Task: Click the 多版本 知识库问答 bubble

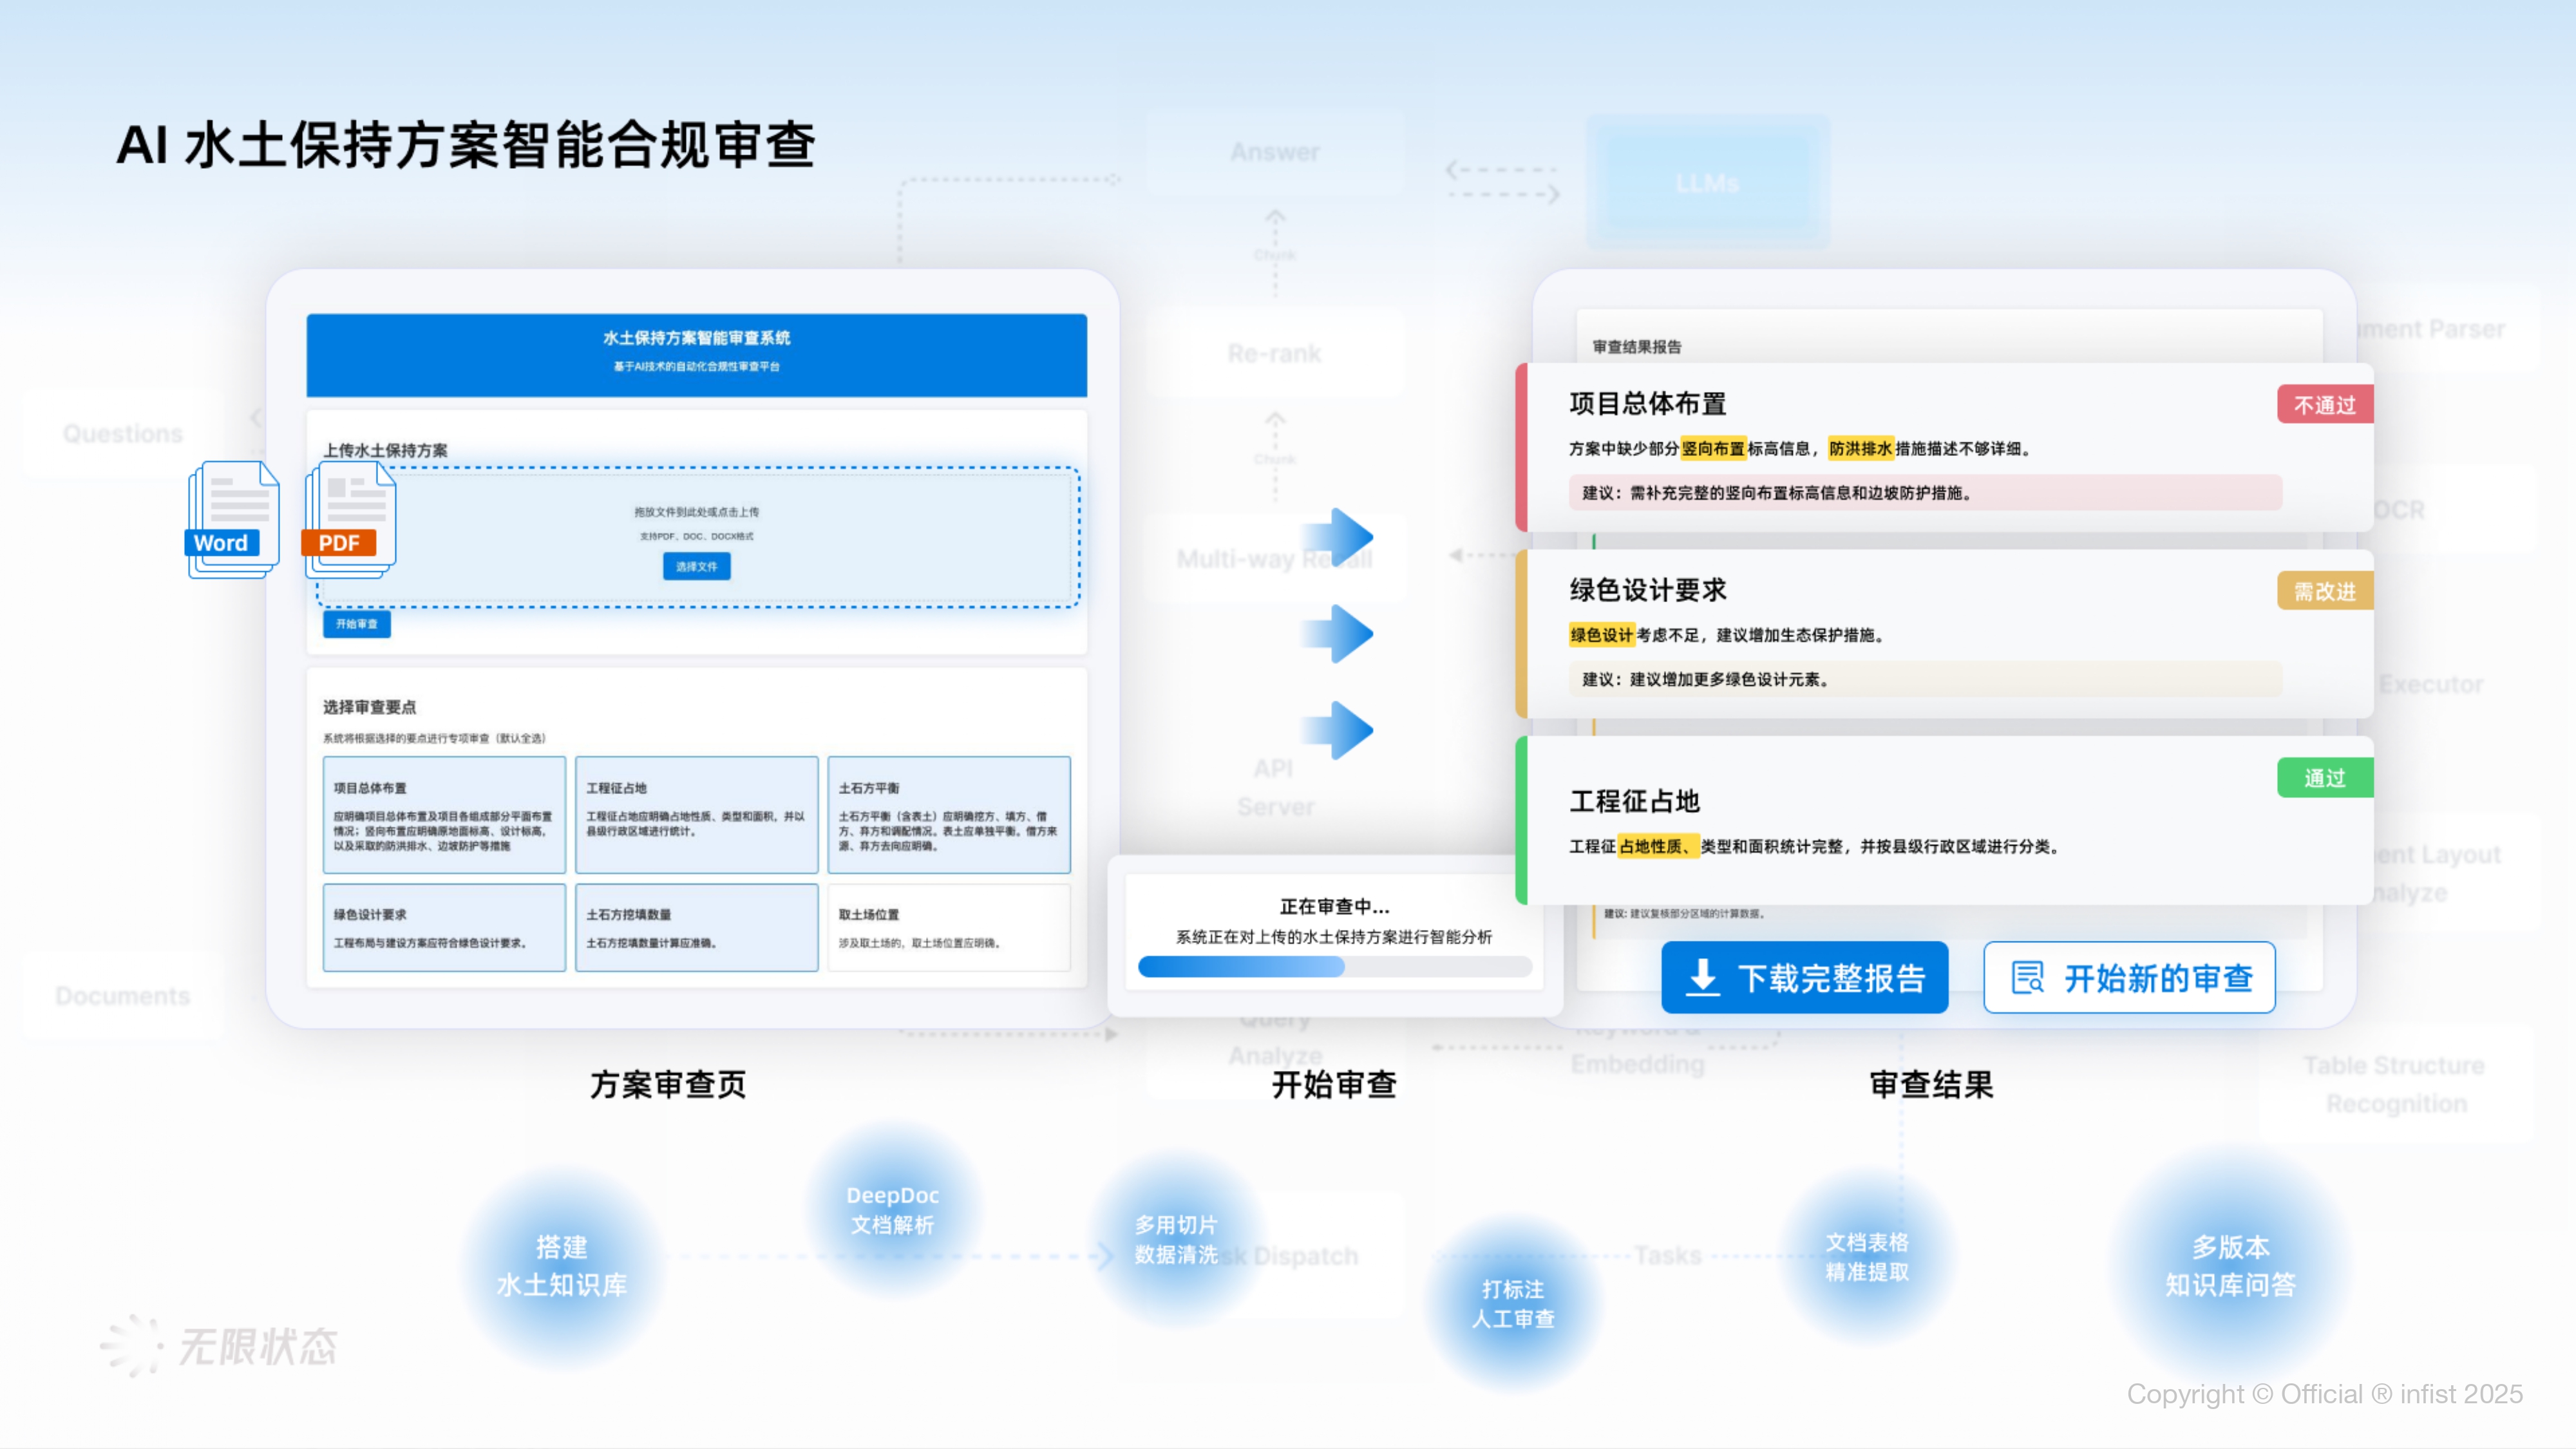Action: 2230,1265
